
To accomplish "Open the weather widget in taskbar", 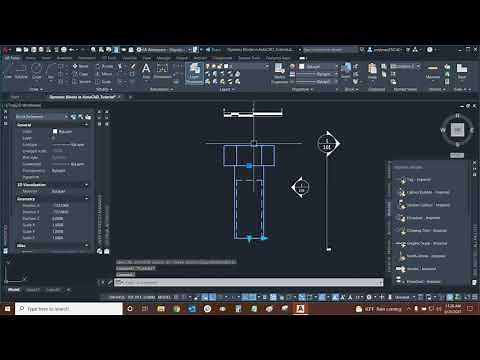I will [x=379, y=309].
